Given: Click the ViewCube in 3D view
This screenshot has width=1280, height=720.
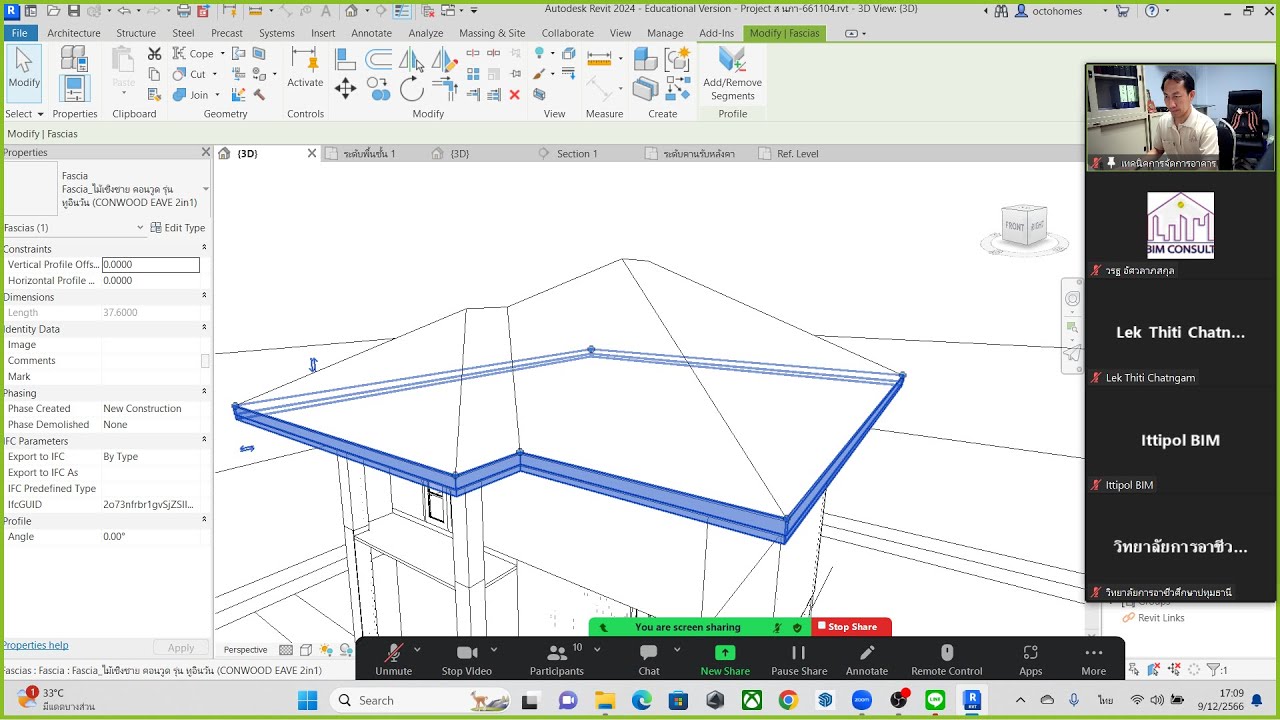Looking at the screenshot, I should pyautogui.click(x=1024, y=226).
